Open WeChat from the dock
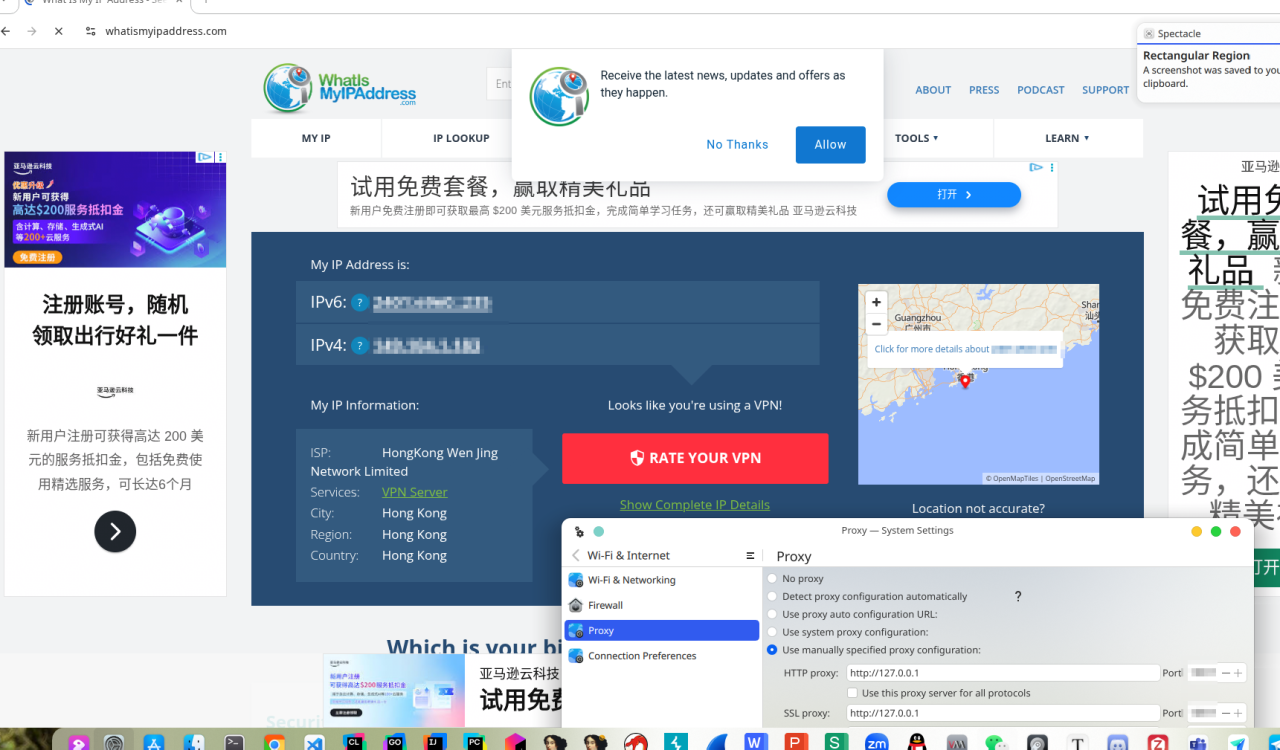Viewport: 1280px width, 750px height. [996, 742]
